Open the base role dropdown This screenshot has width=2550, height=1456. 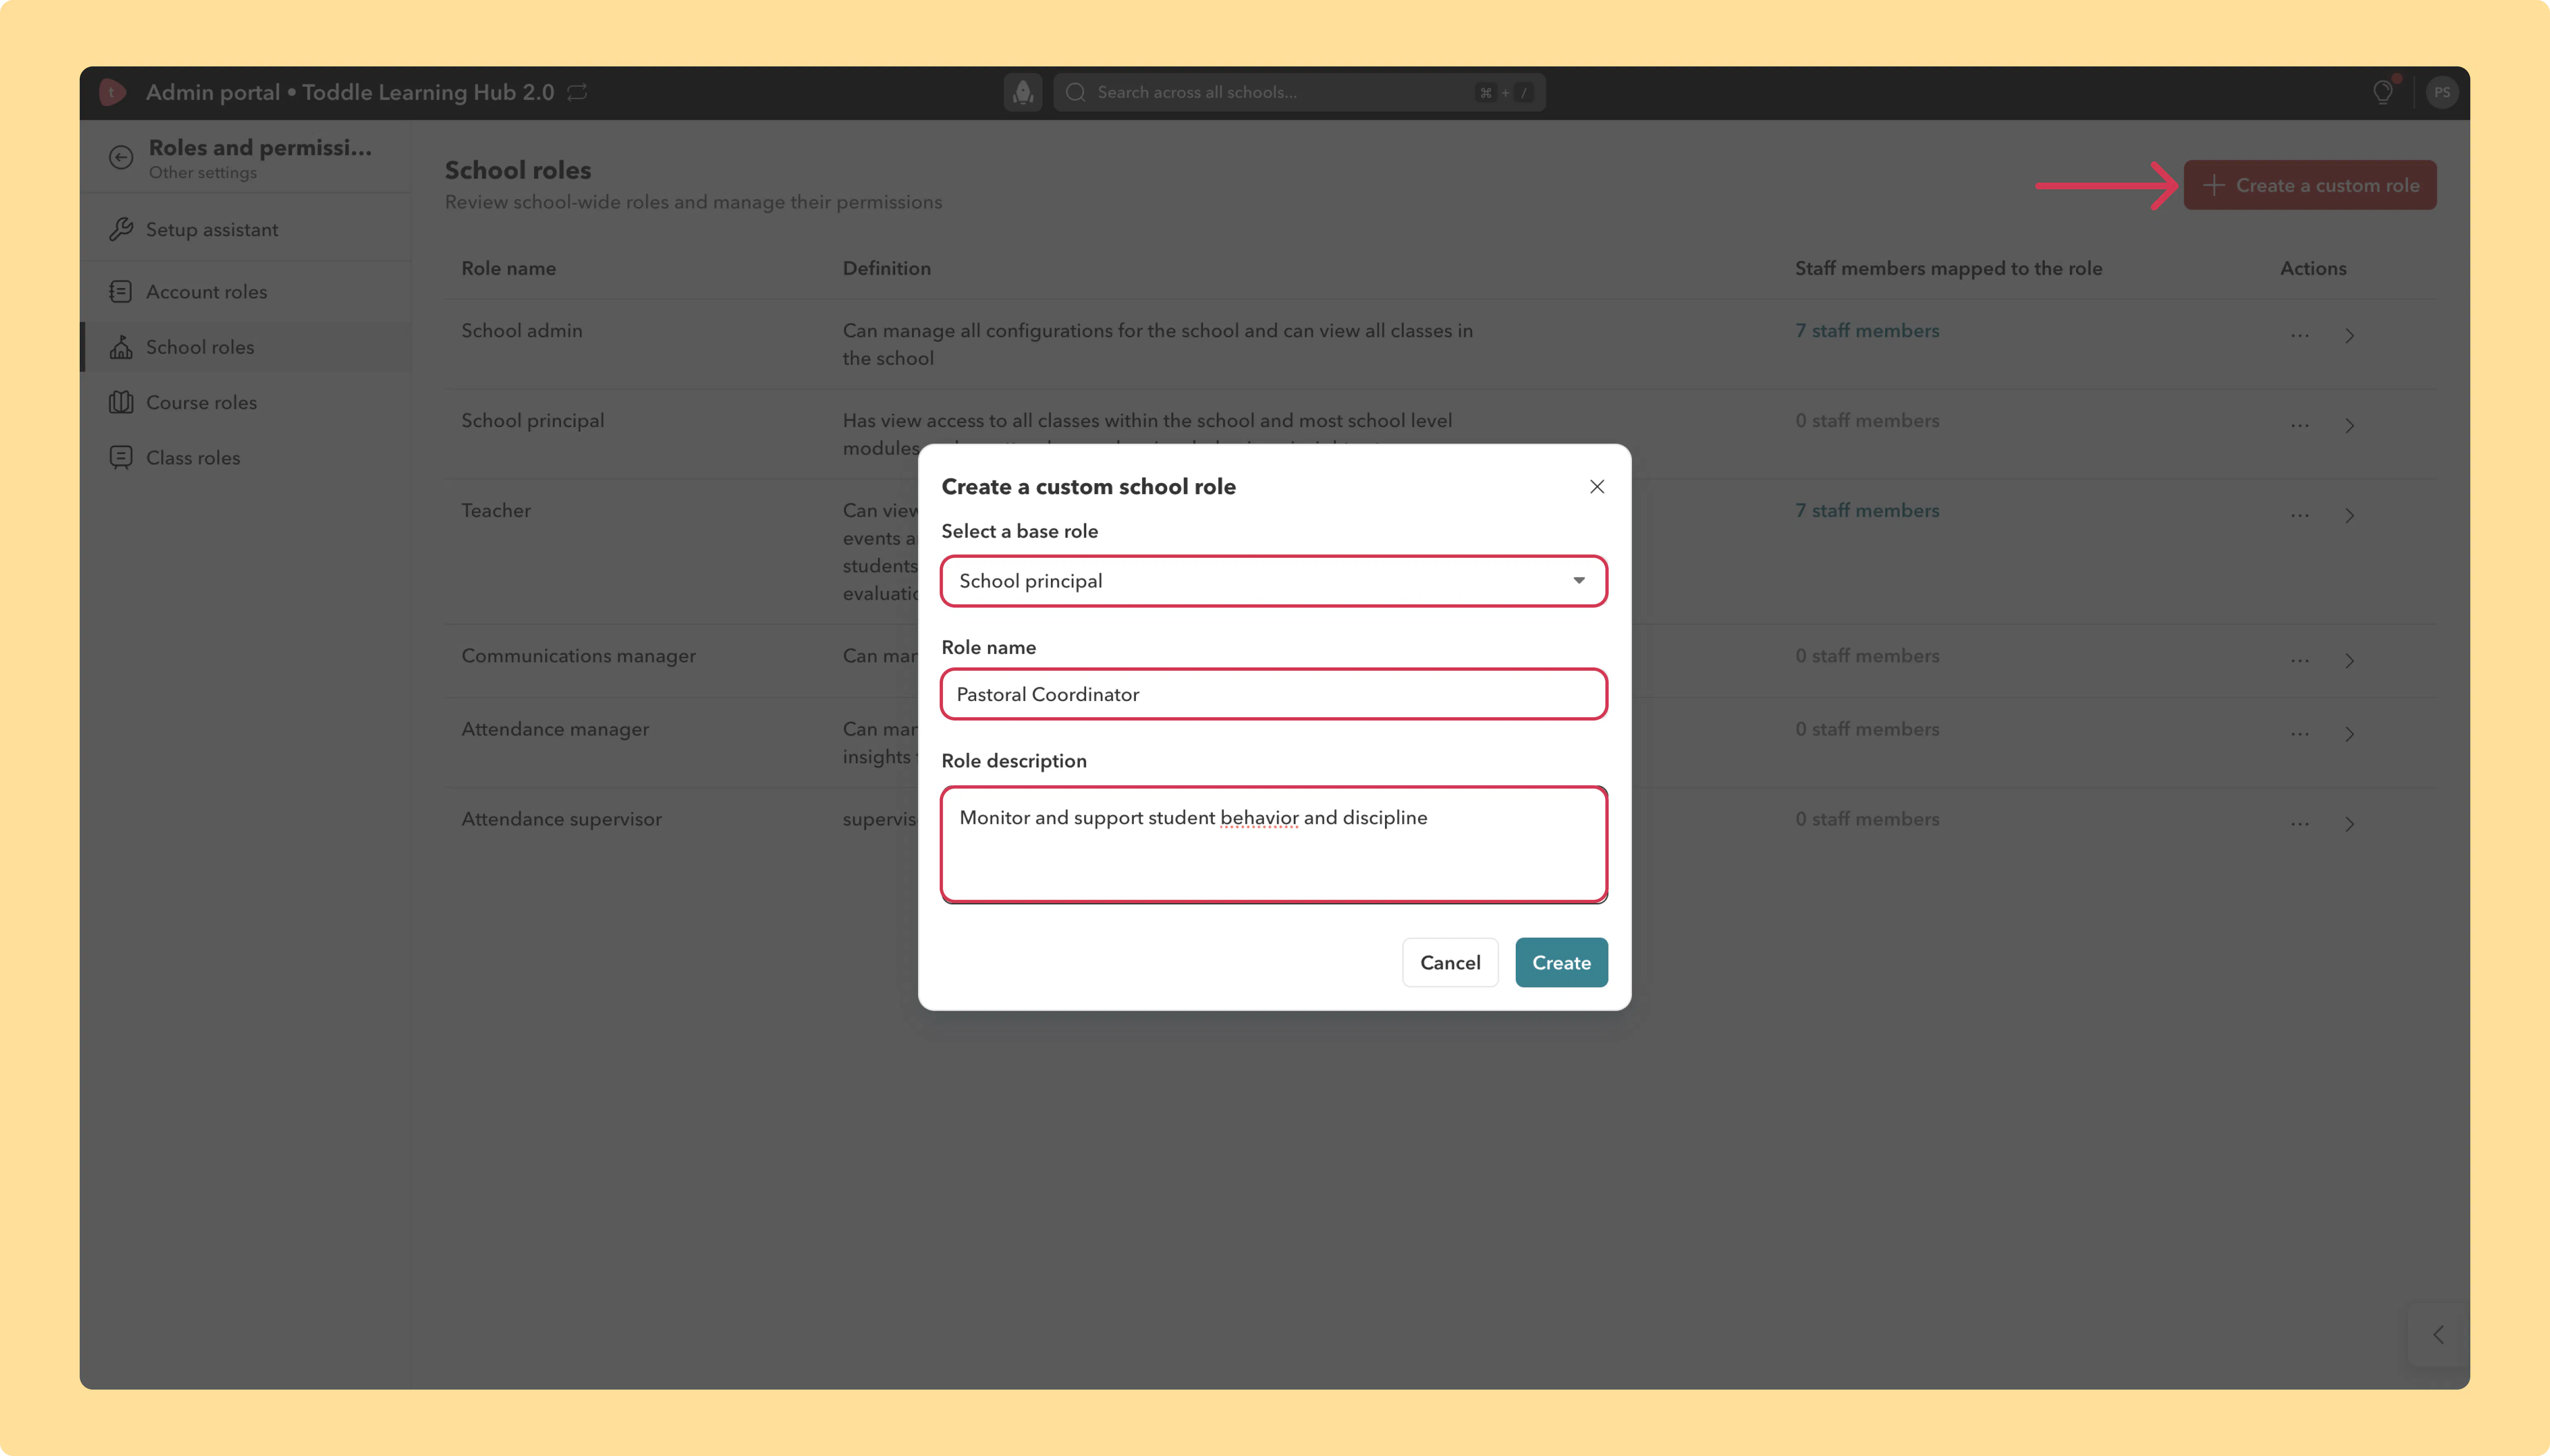pyautogui.click(x=1274, y=581)
